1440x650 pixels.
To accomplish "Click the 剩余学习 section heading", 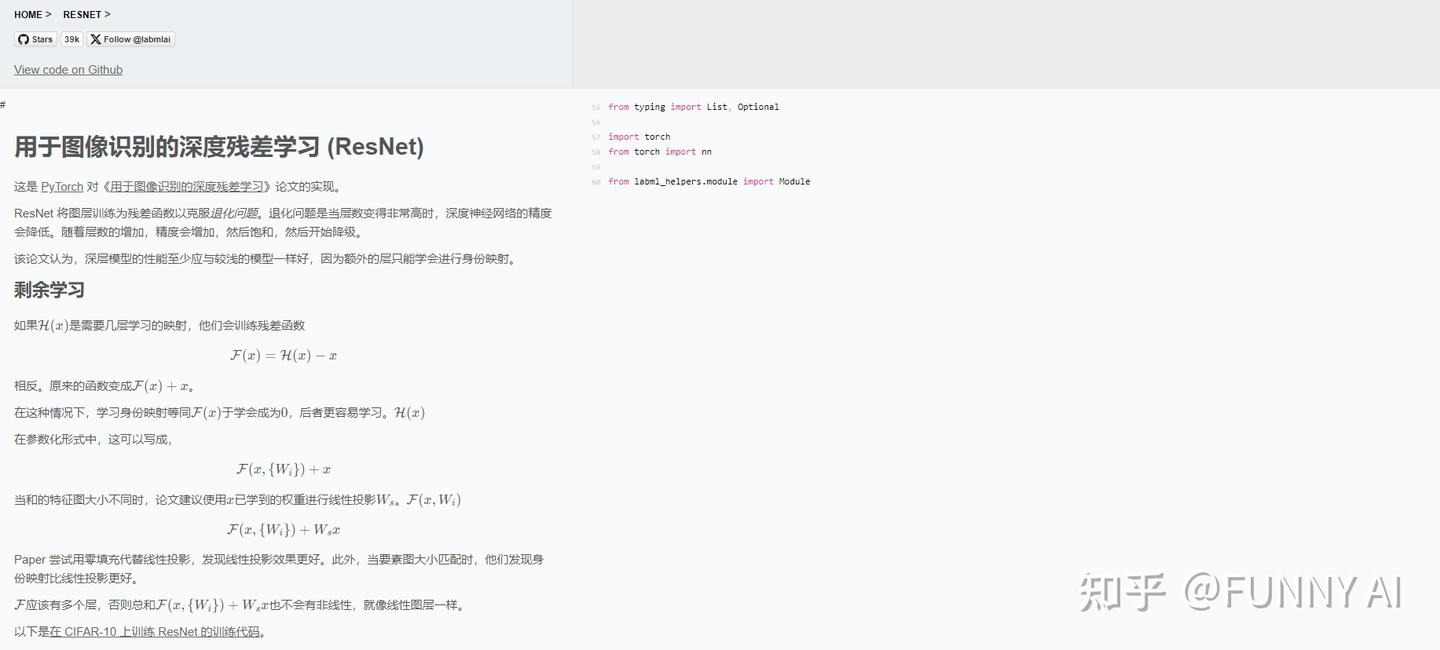I will click(49, 290).
